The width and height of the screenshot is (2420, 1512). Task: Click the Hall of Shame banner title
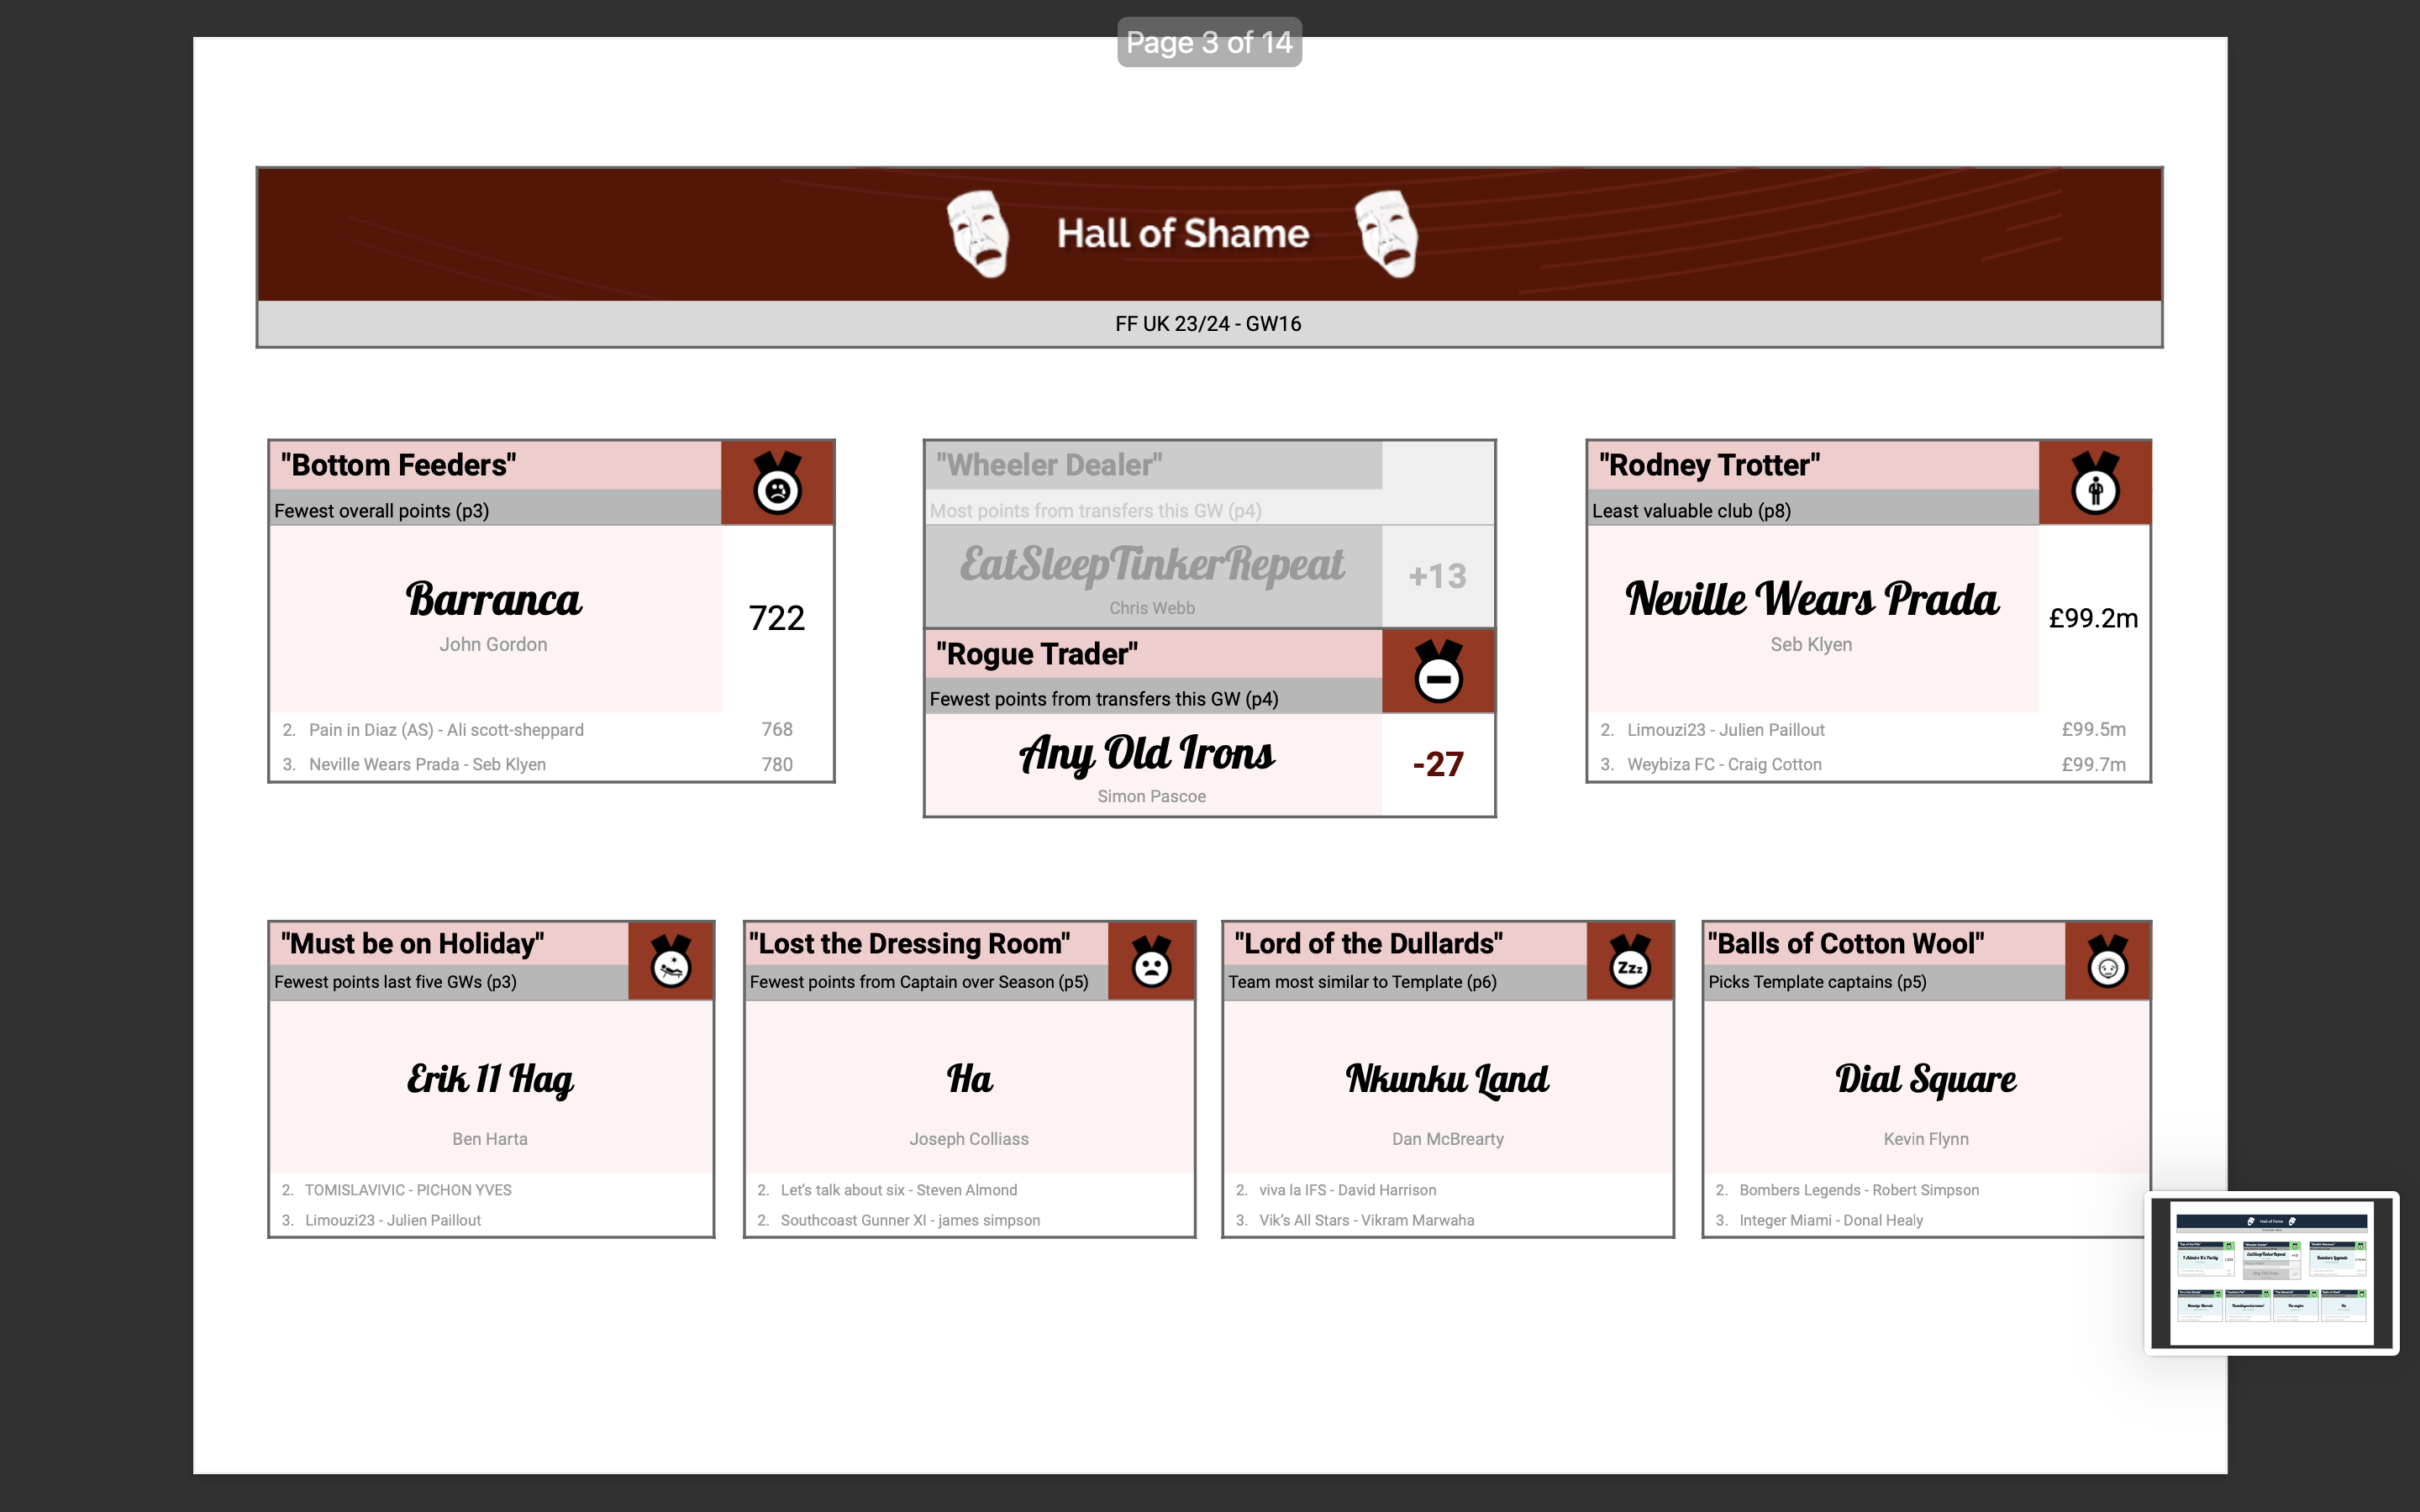(1183, 234)
